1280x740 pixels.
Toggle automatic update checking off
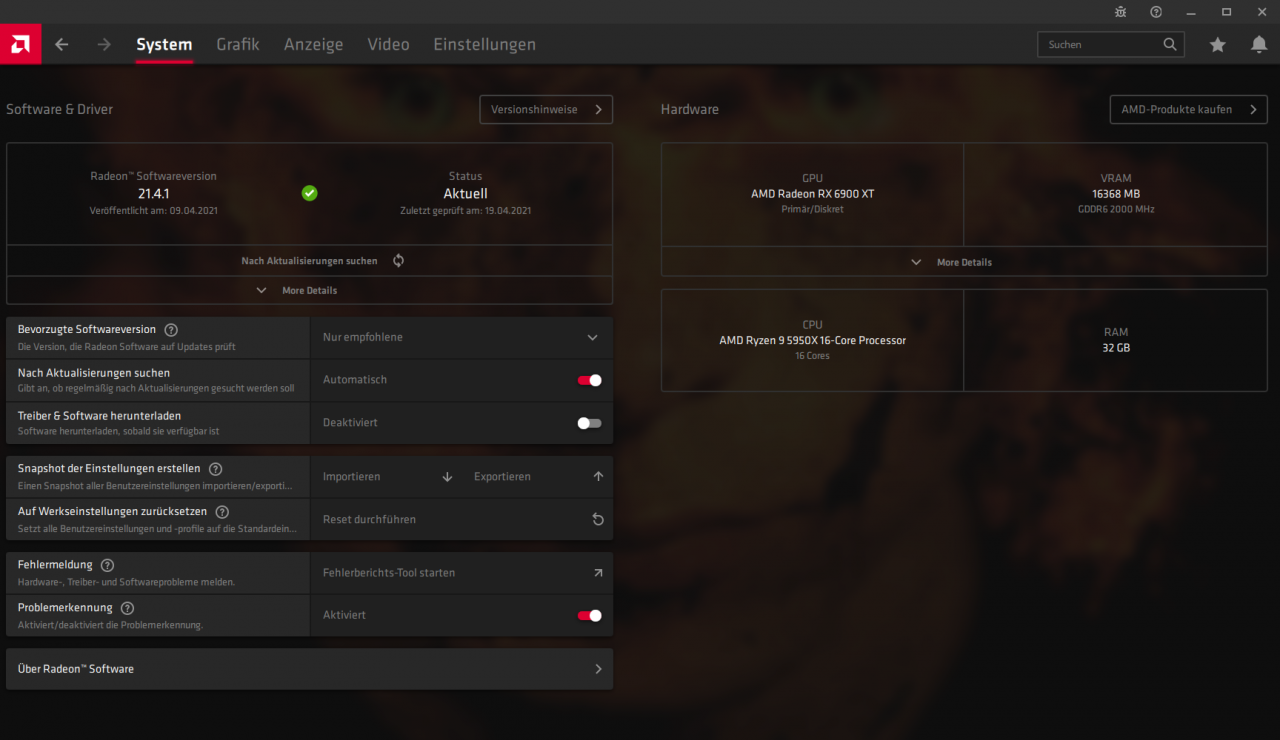(590, 380)
